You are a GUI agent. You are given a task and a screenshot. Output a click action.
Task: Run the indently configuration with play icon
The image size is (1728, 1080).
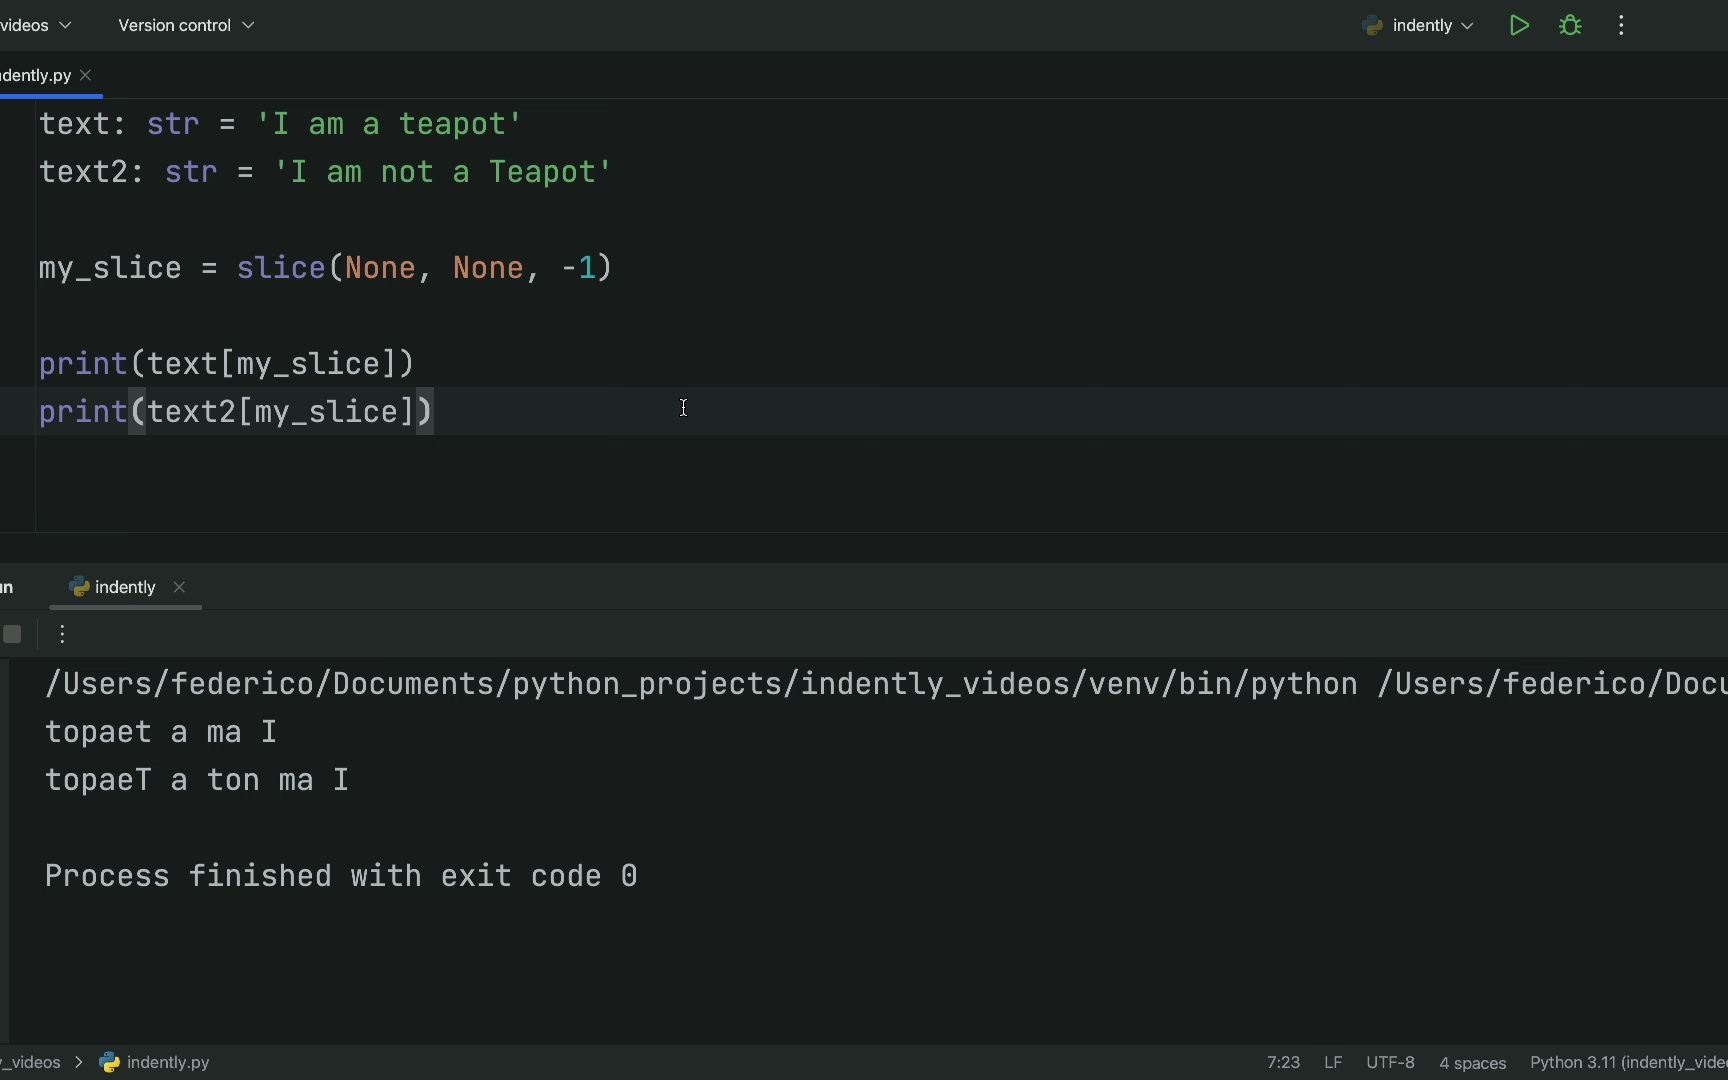click(1519, 26)
